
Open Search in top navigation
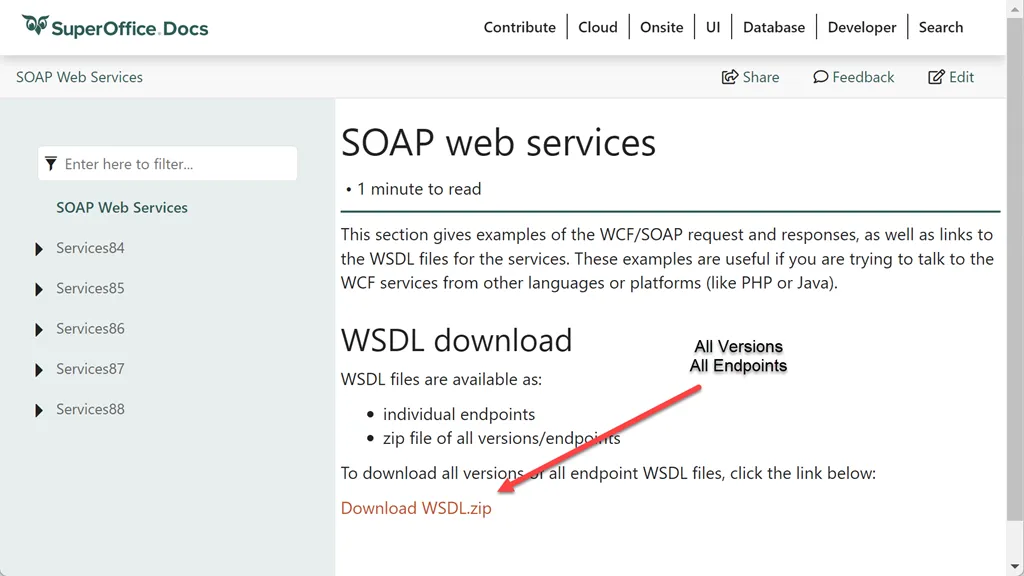tap(940, 27)
